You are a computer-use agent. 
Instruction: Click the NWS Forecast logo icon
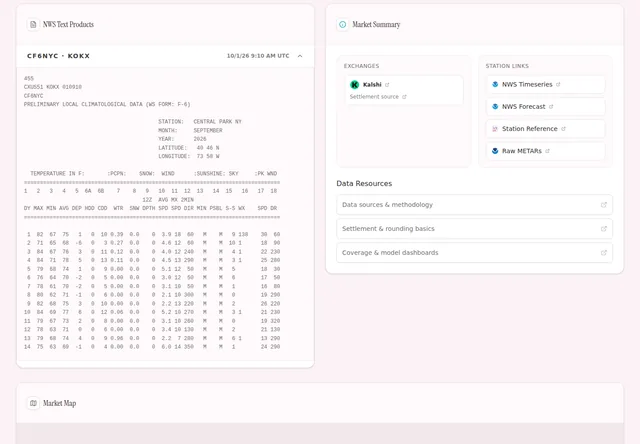click(495, 107)
